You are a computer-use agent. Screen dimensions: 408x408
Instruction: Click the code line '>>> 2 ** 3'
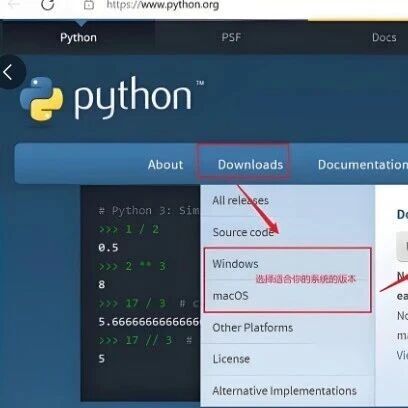tap(132, 266)
